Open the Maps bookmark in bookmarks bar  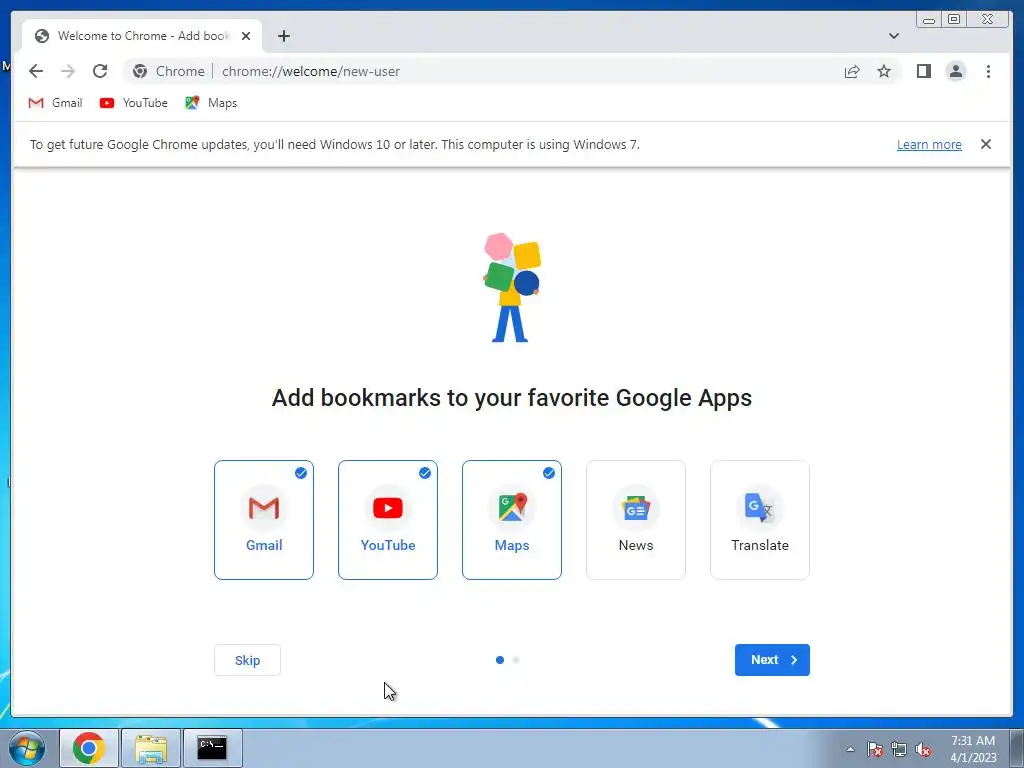tap(211, 103)
